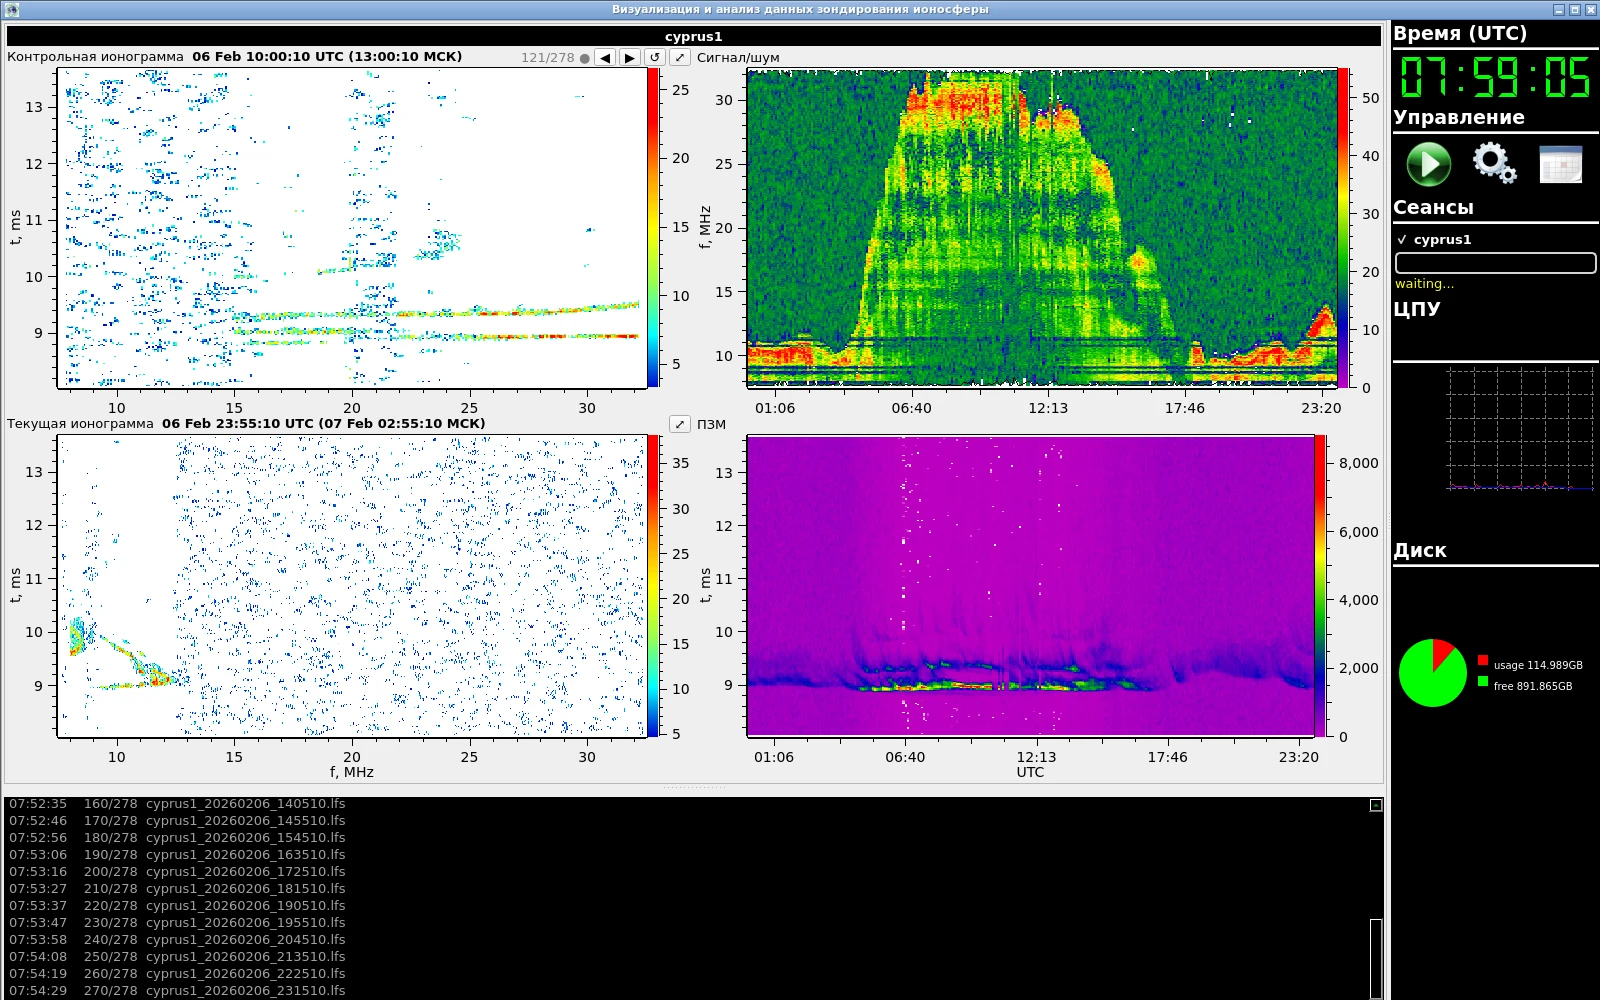The height and width of the screenshot is (1000, 1600).
Task: Toggle the cyprus1 session checkmark
Action: point(1402,240)
